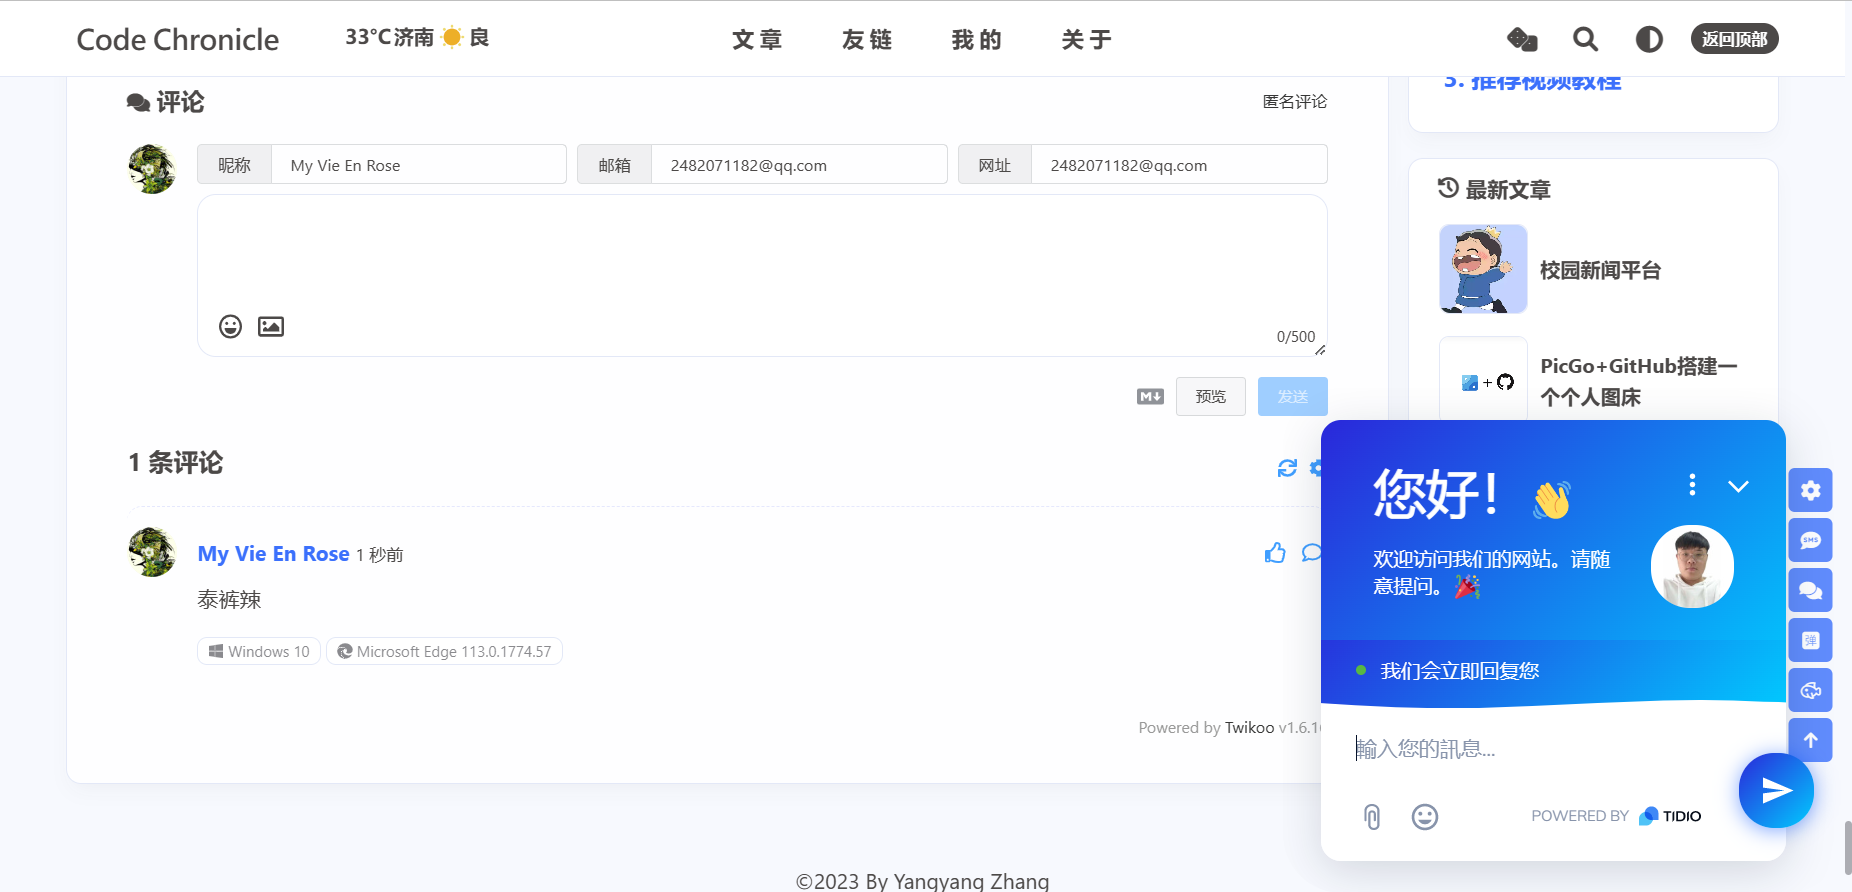Click the page vertical scrollbar thumb
This screenshot has width=1852, height=892.
pyautogui.click(x=1847, y=848)
